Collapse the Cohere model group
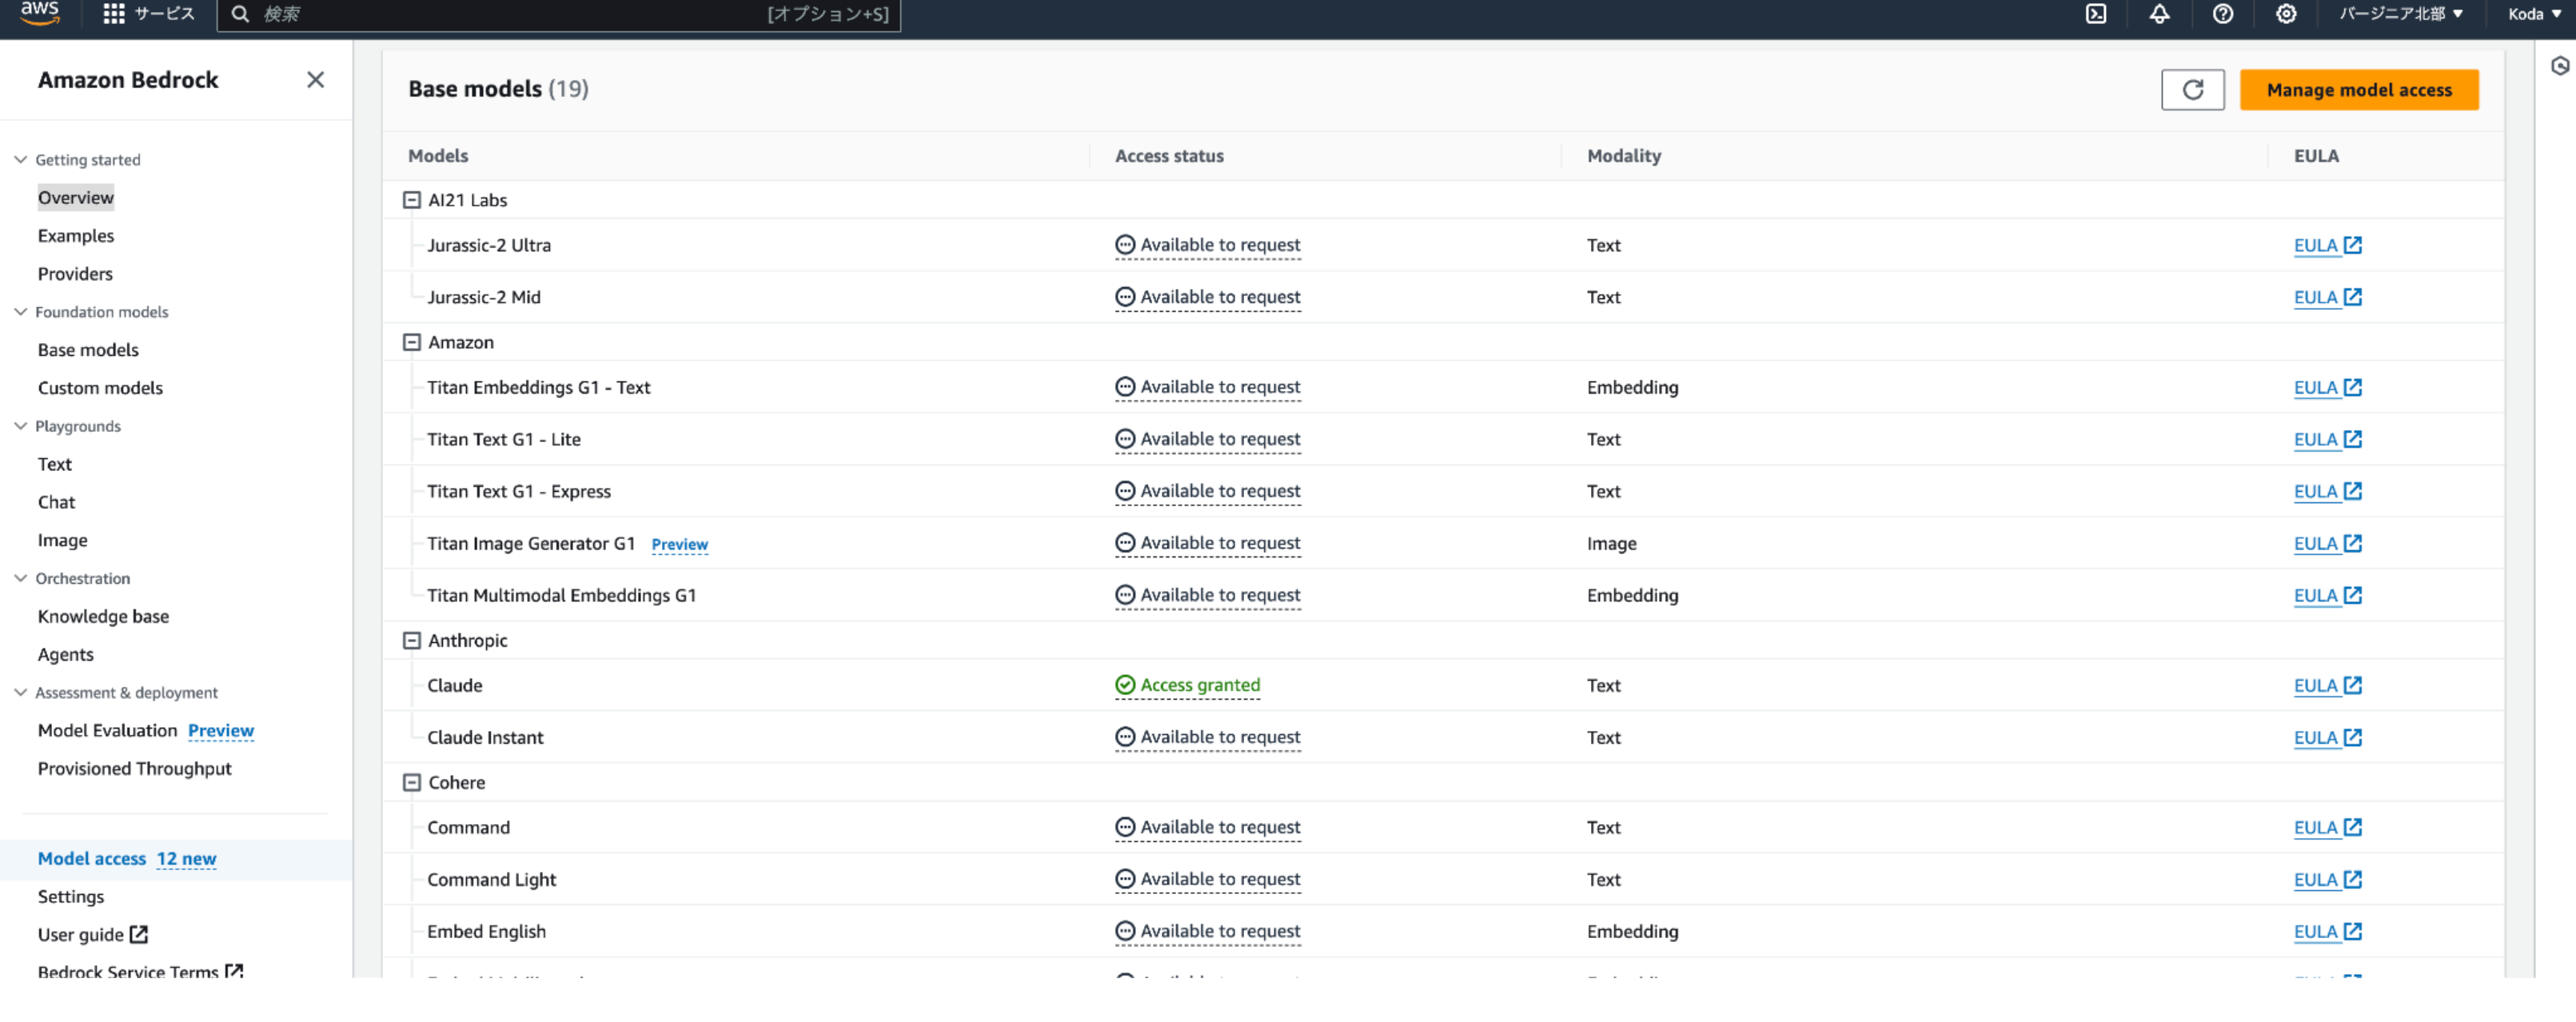This screenshot has width=2576, height=1022. point(411,783)
